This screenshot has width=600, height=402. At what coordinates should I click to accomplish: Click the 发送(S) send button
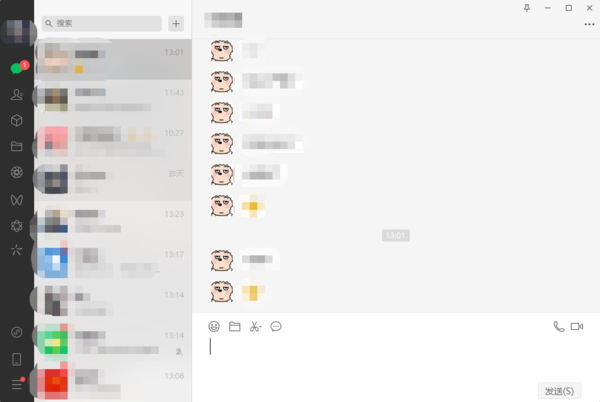(x=559, y=391)
